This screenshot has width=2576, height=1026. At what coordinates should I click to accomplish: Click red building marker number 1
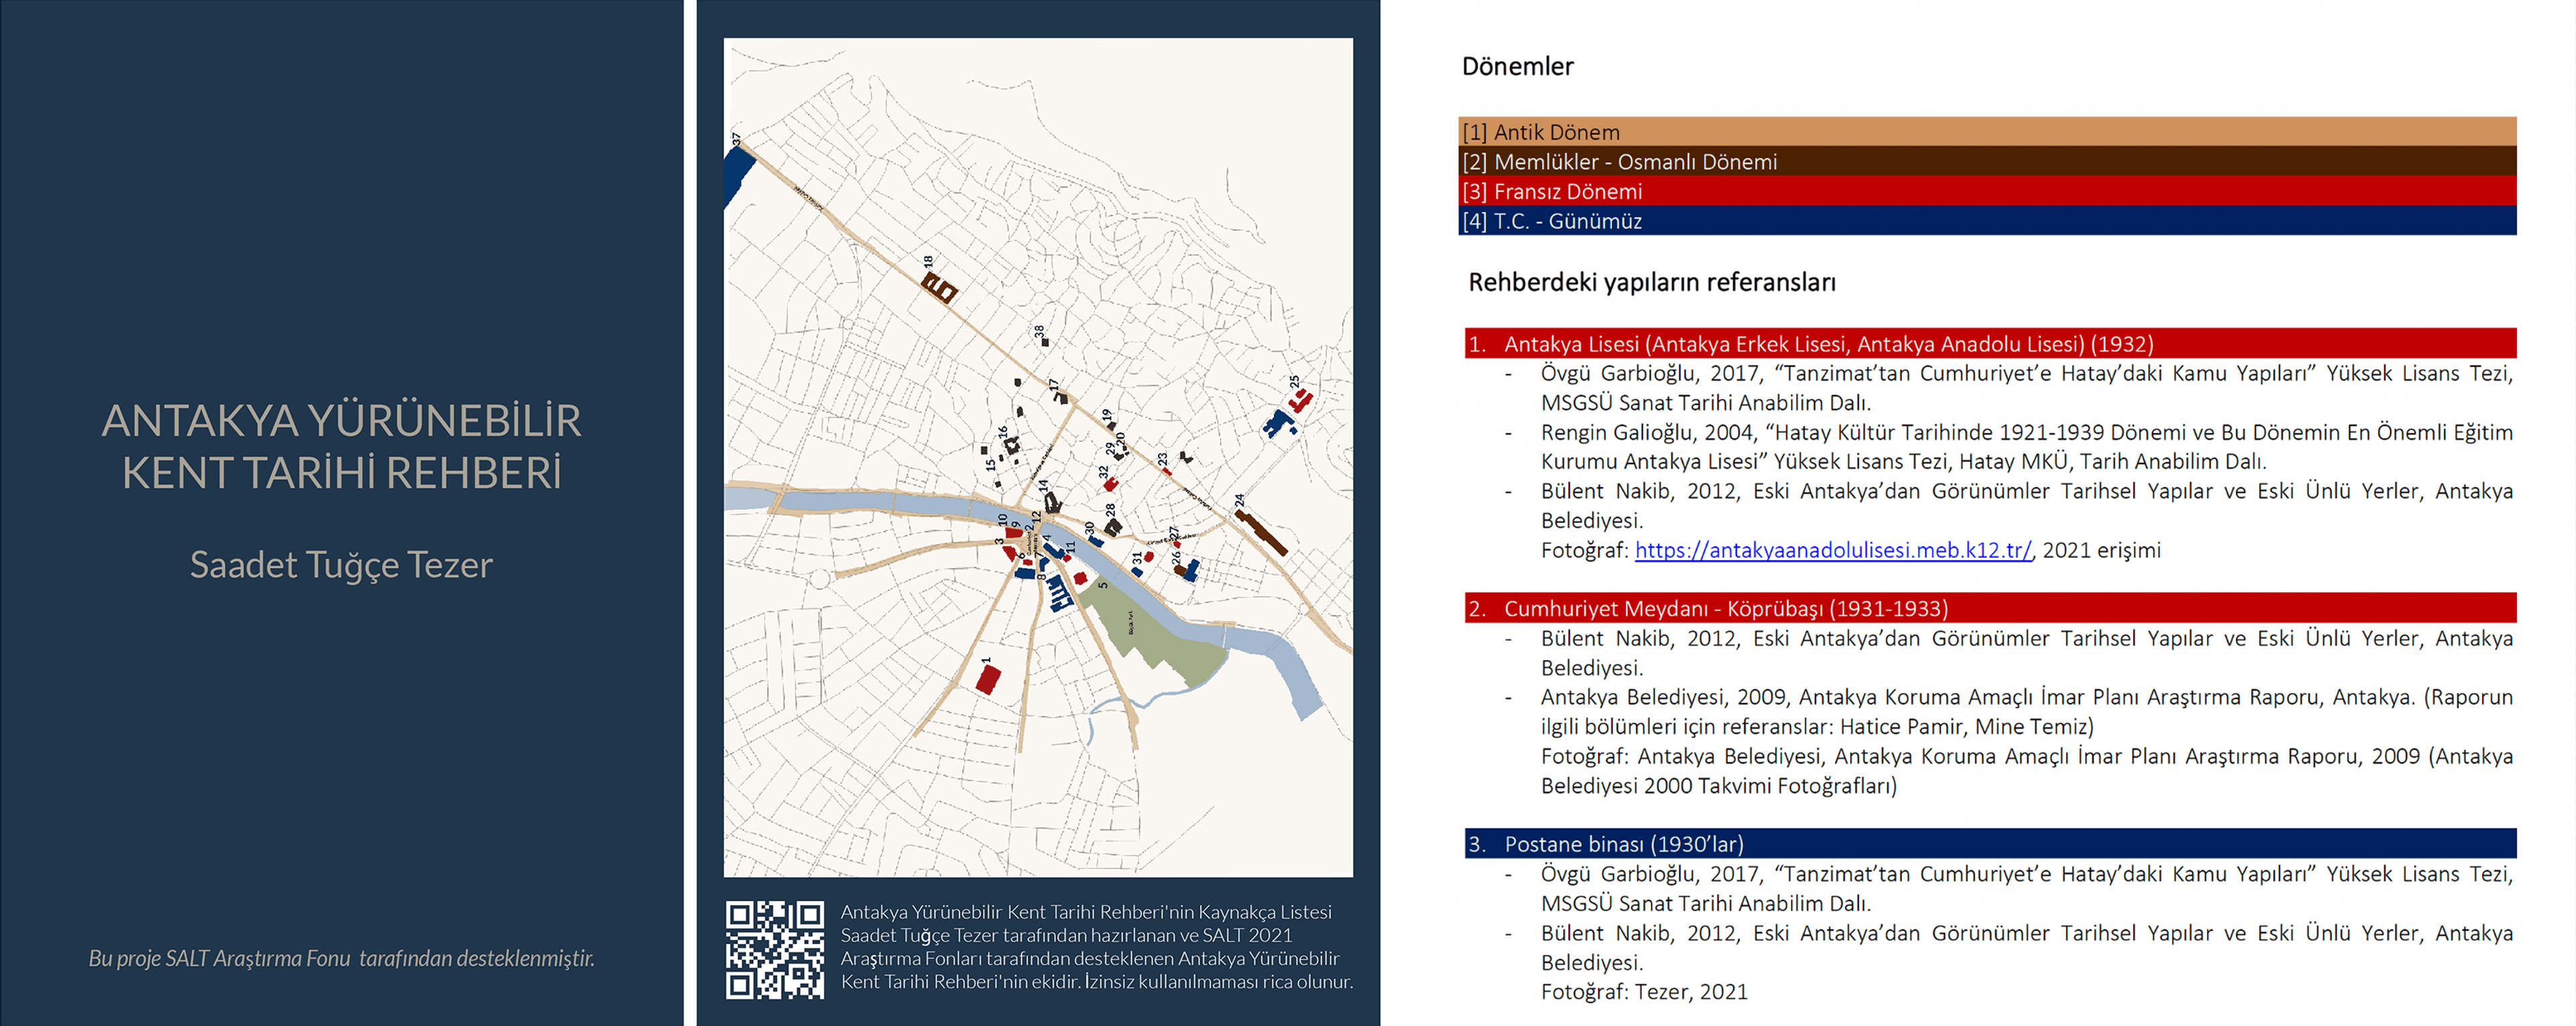(x=988, y=680)
